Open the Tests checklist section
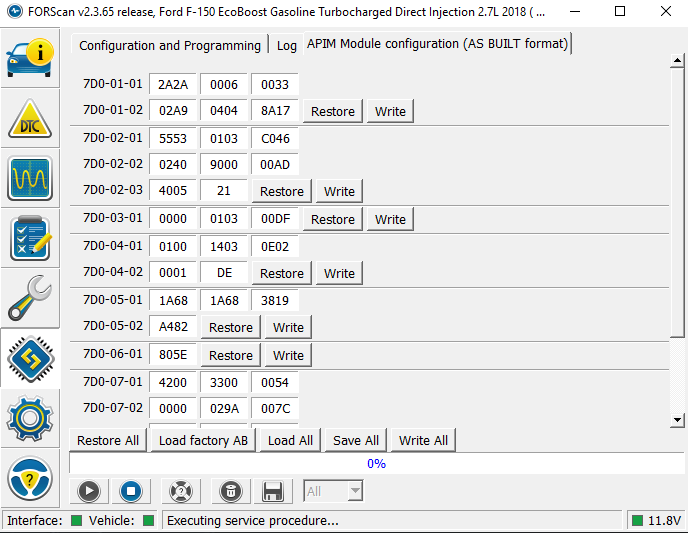Viewport: 688px width, 533px height. coord(30,239)
